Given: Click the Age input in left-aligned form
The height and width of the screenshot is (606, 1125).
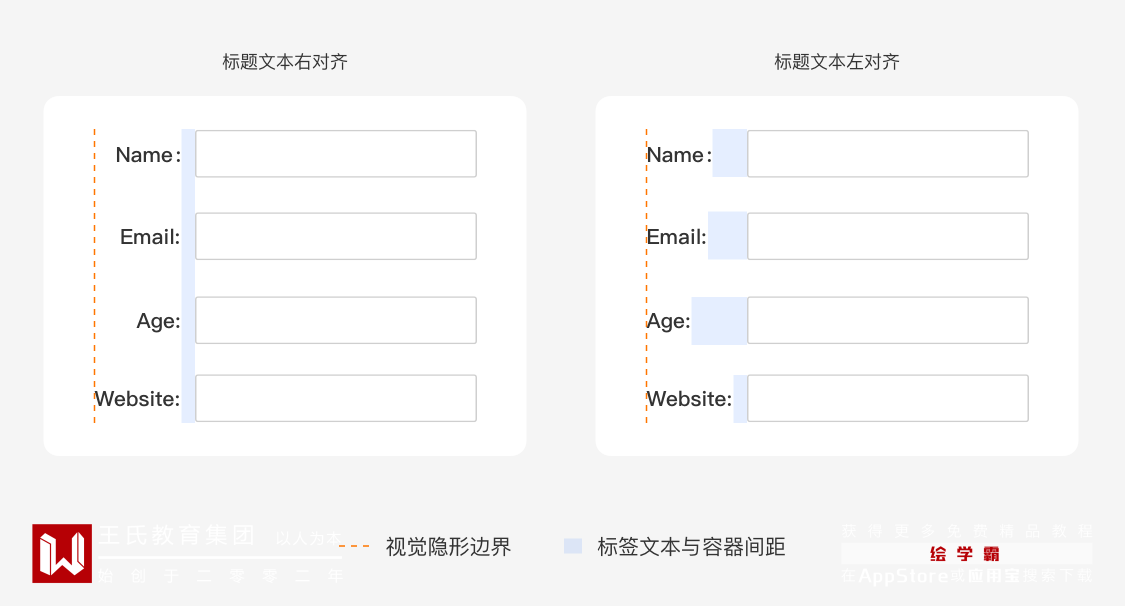Looking at the screenshot, I should click(x=888, y=320).
